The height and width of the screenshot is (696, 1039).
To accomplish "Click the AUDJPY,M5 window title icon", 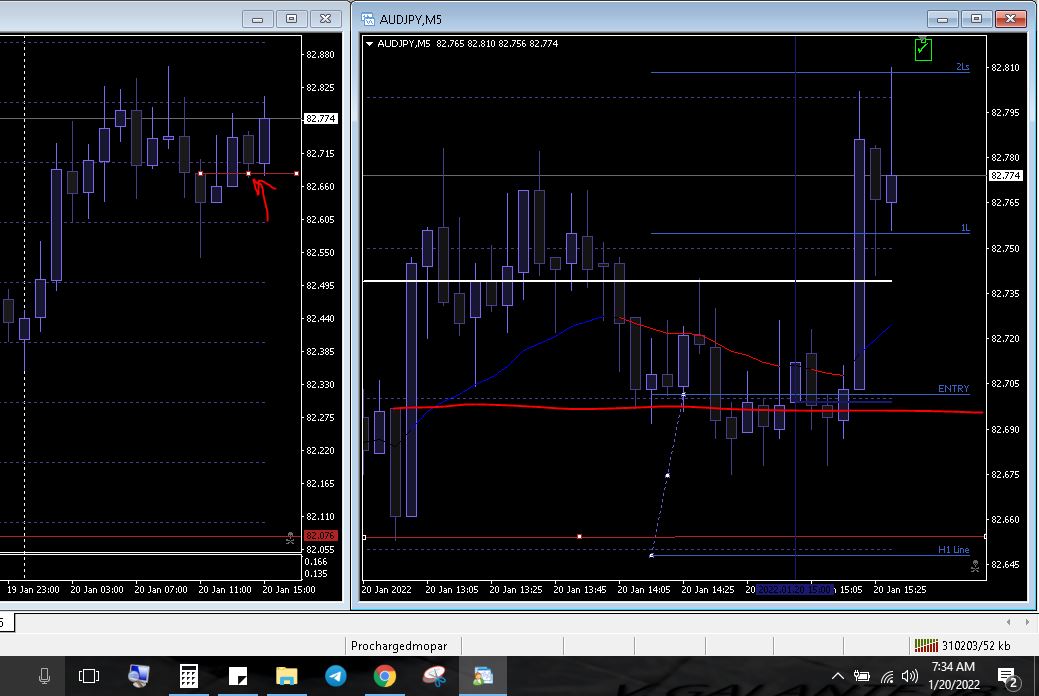I will pos(368,18).
